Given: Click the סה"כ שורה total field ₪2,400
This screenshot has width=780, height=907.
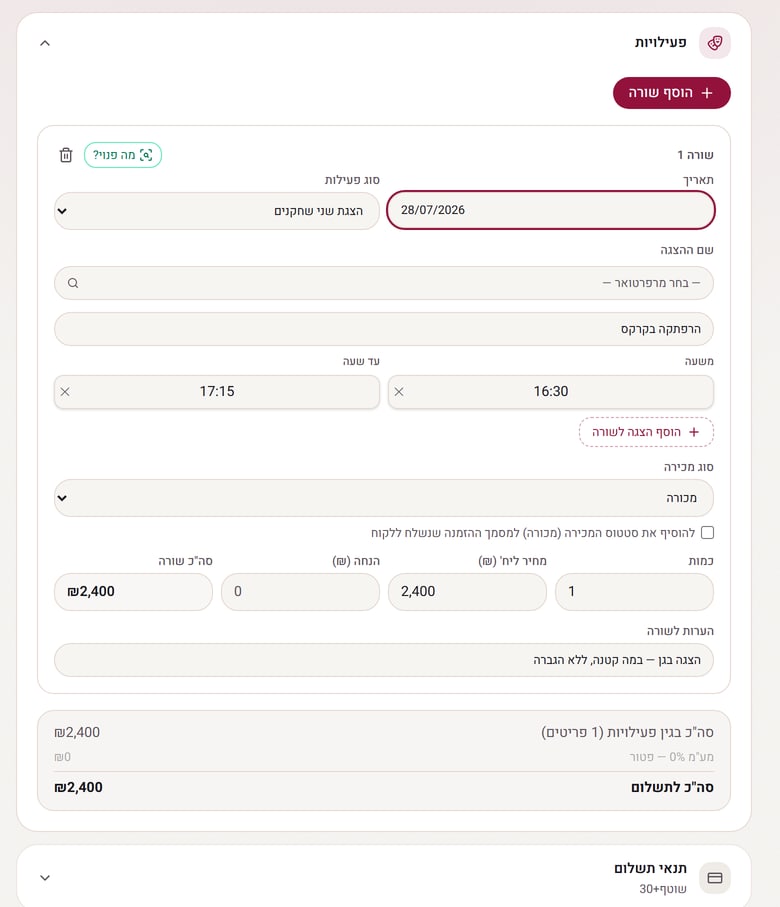Looking at the screenshot, I should pos(133,592).
